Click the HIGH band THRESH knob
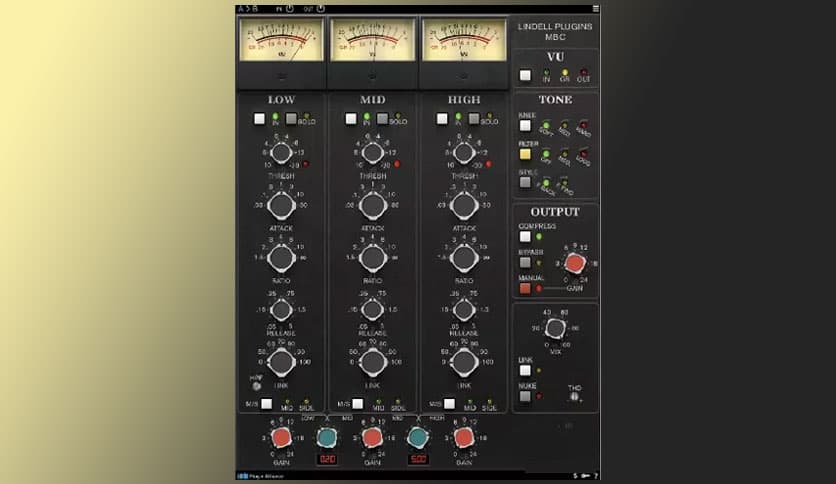This screenshot has height=484, width=836. 464,153
